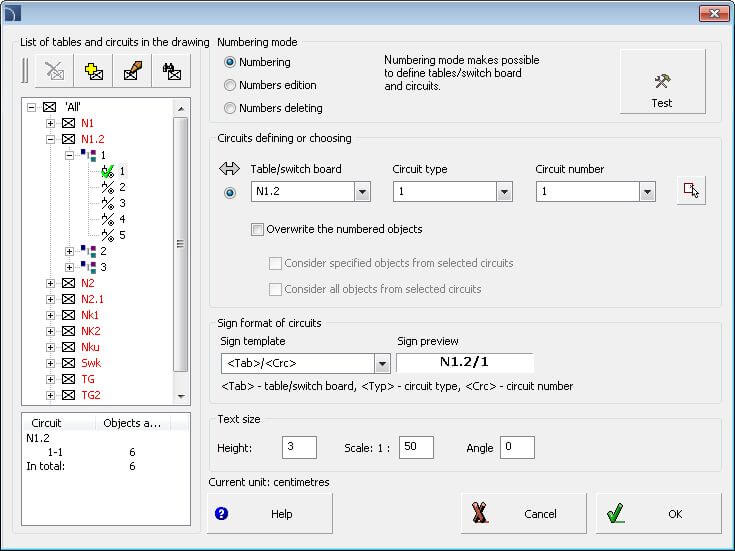Open the Table/switch board dropdown
Image resolution: width=735 pixels, height=551 pixels.
coord(362,191)
